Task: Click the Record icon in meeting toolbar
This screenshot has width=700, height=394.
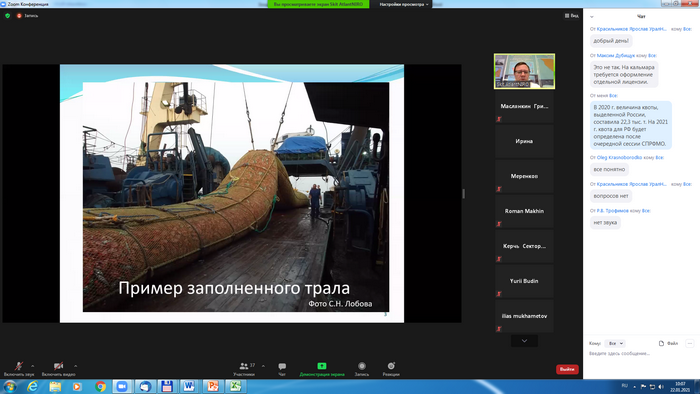Action: pyautogui.click(x=362, y=366)
